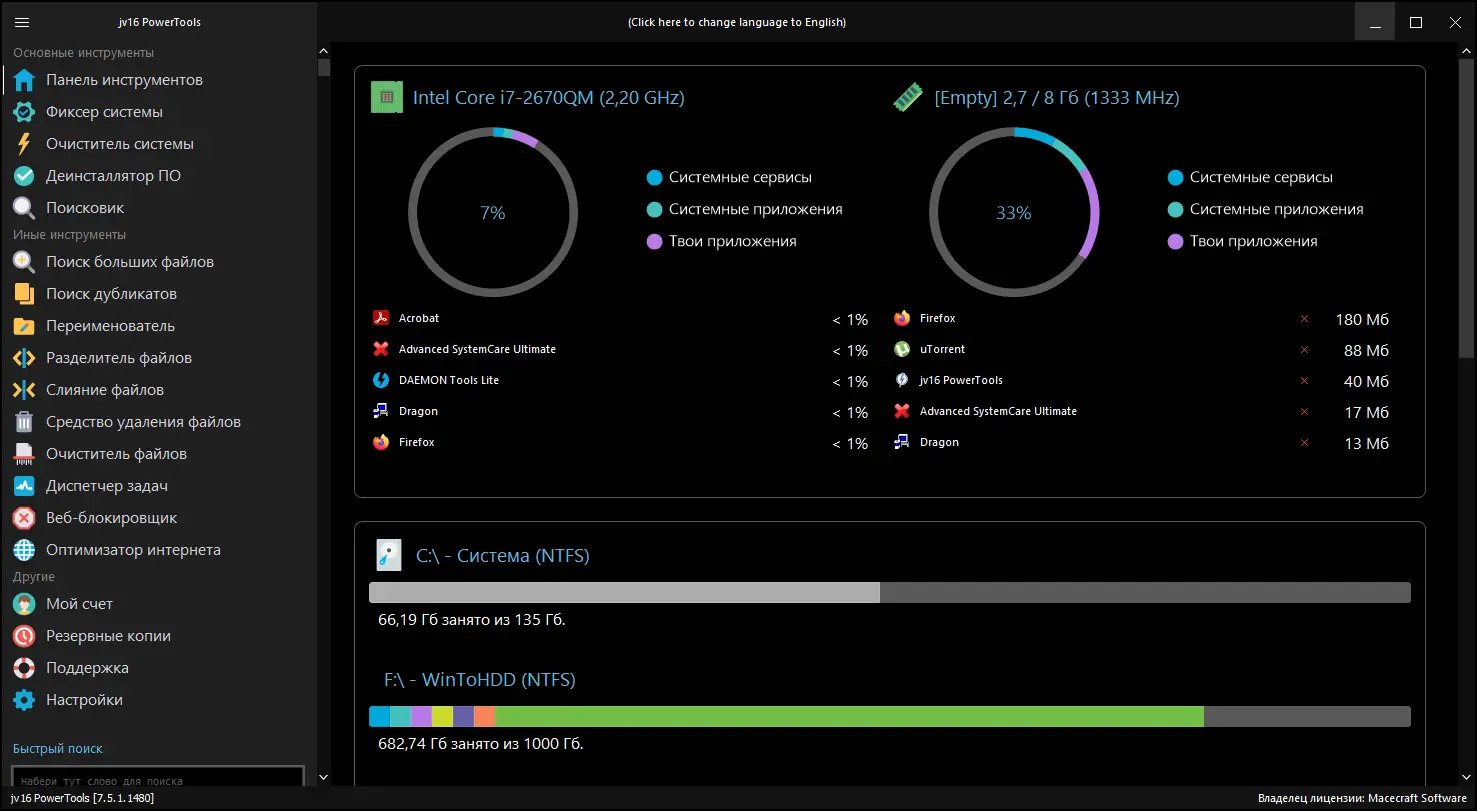Click the C:\ - Система (NTFS) heading
The width and height of the screenshot is (1477, 811).
point(503,556)
